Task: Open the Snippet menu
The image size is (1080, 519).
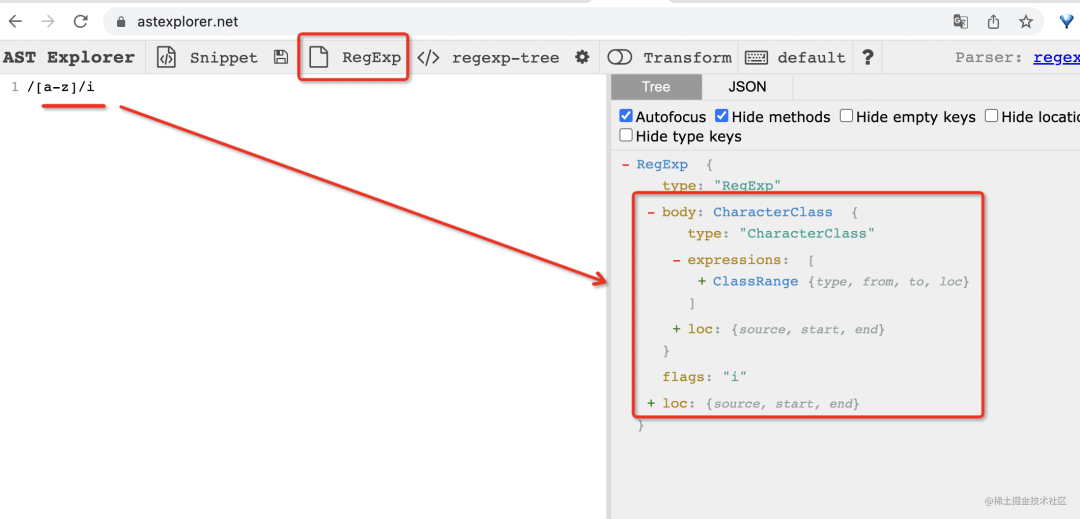Action: [x=224, y=58]
